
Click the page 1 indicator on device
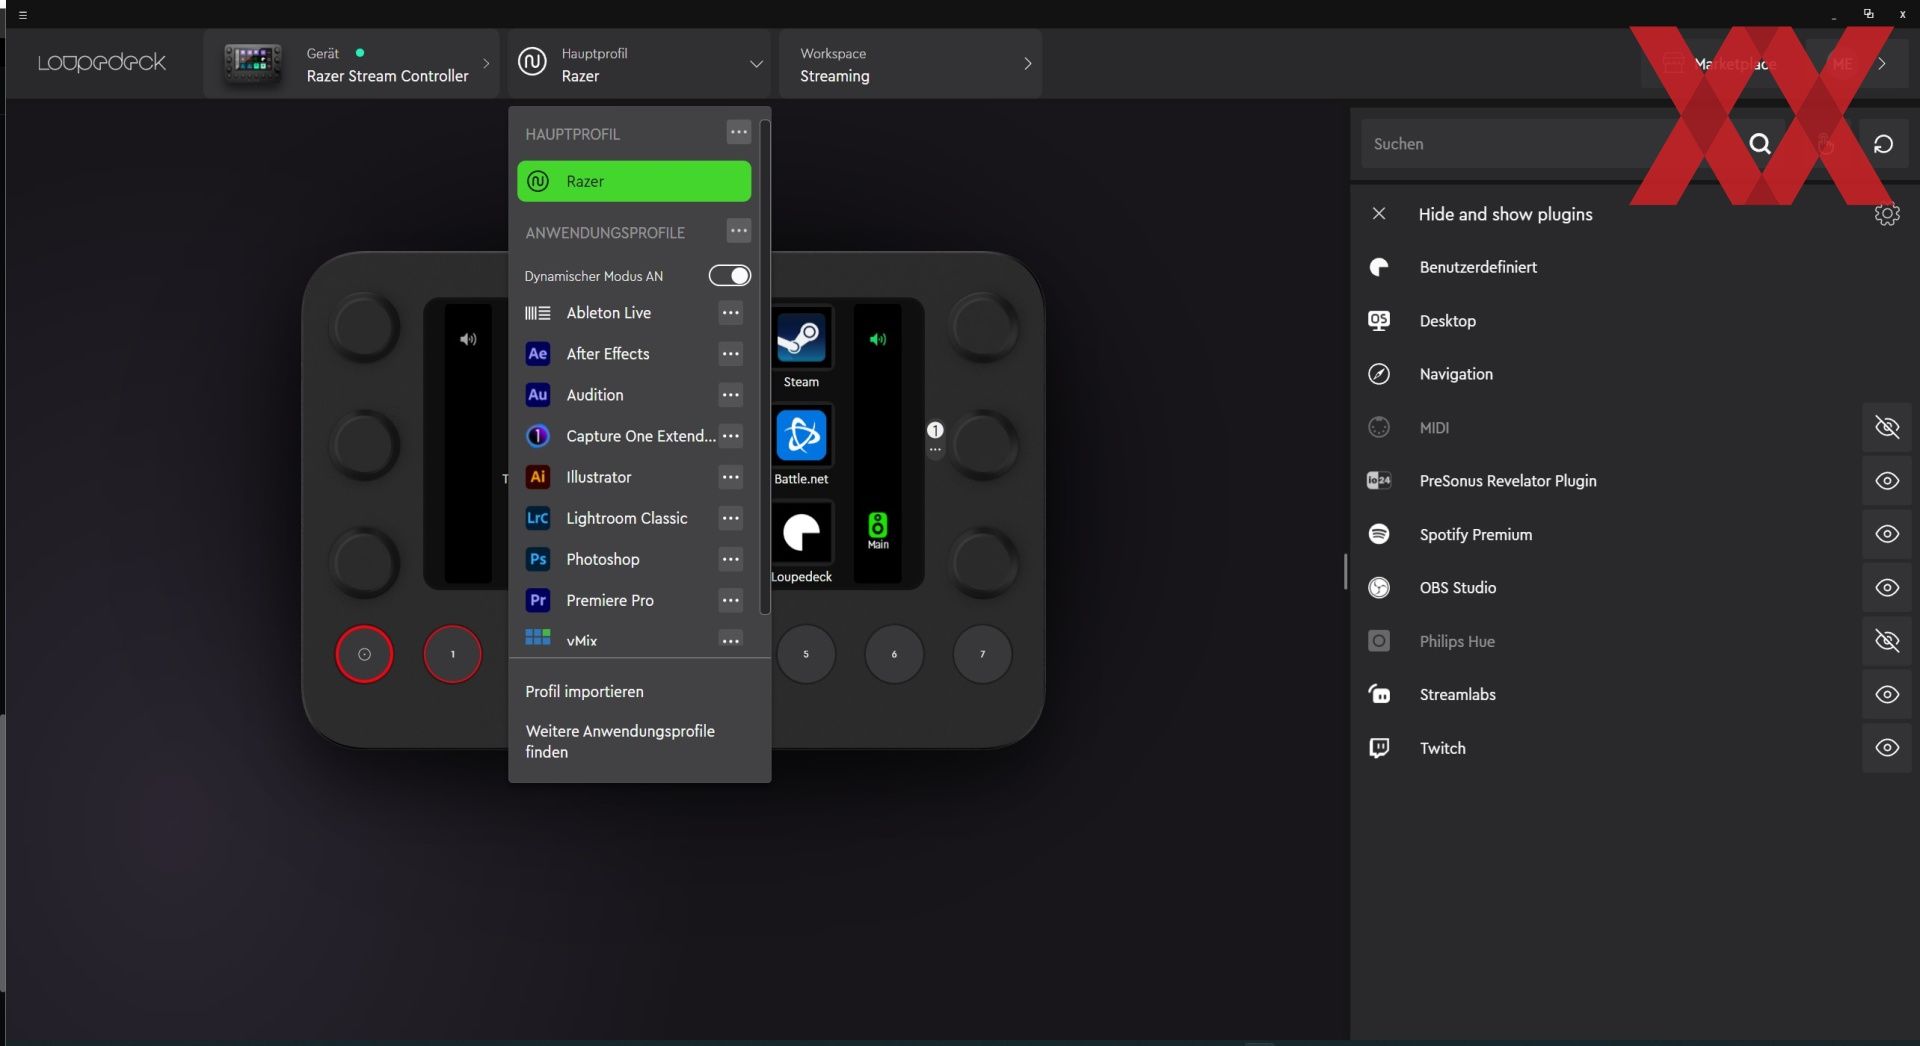coord(935,430)
